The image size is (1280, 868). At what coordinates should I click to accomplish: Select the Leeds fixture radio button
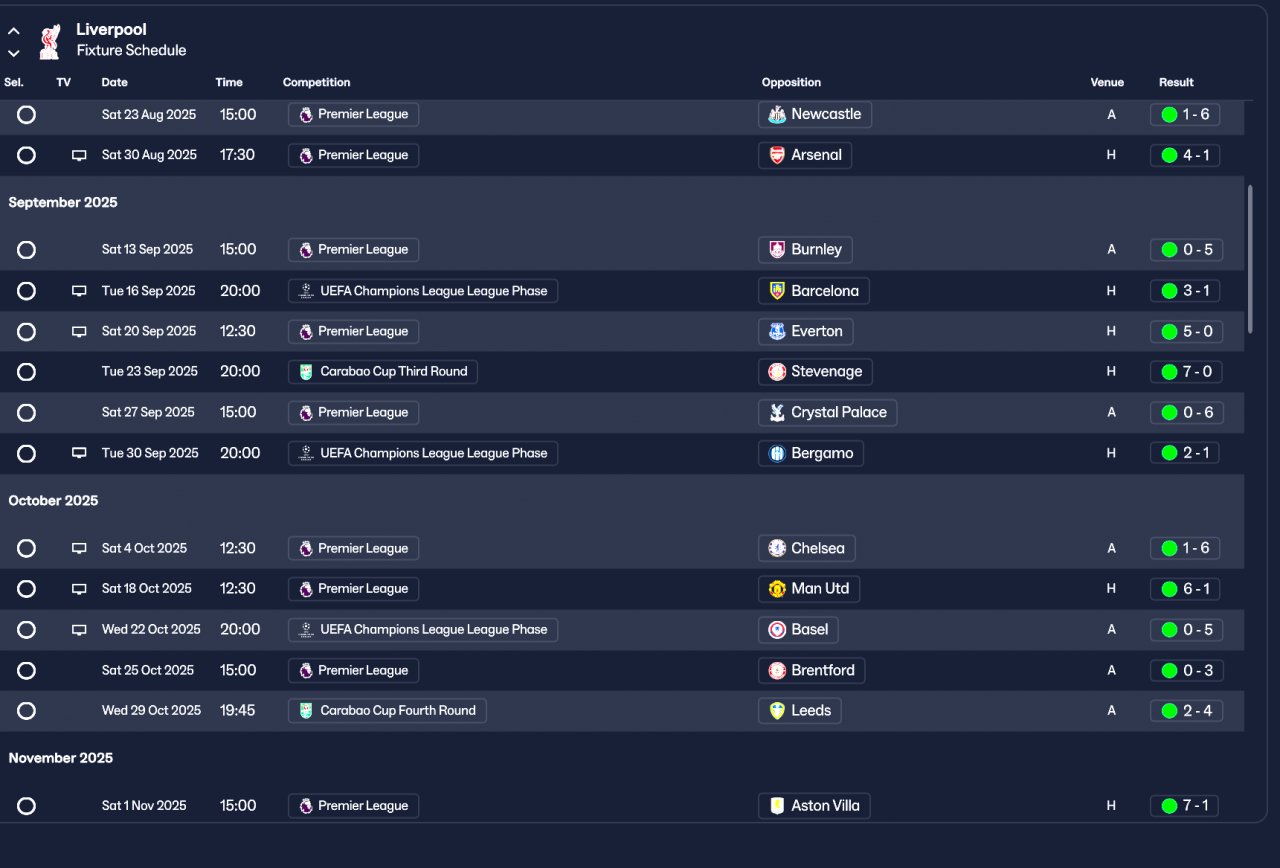point(27,711)
